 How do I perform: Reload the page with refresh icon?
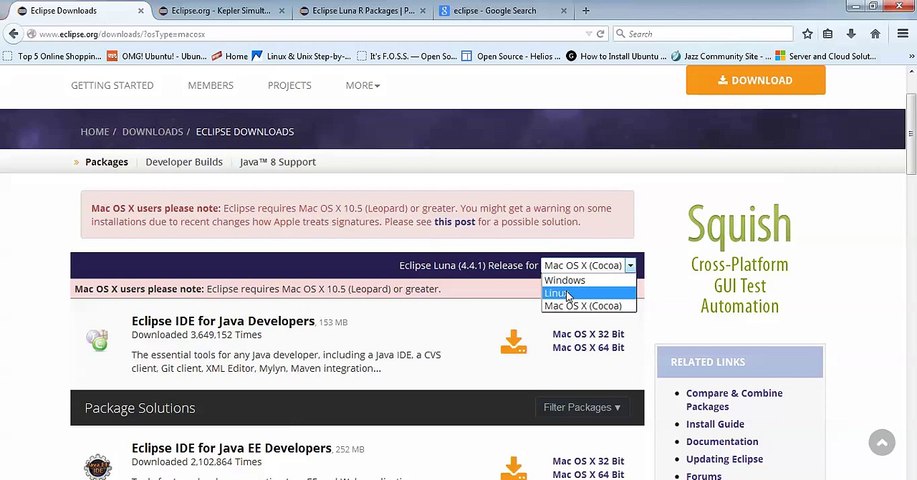coord(600,34)
